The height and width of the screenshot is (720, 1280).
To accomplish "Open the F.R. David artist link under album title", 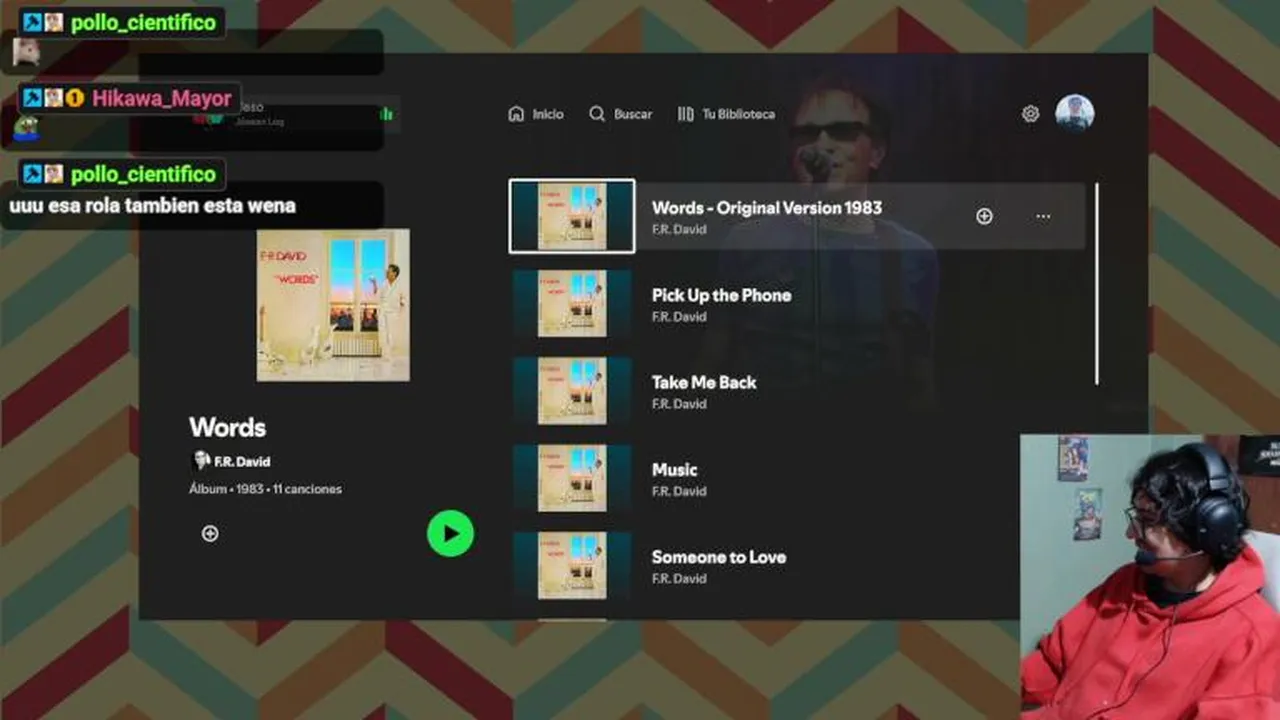I will [x=231, y=461].
